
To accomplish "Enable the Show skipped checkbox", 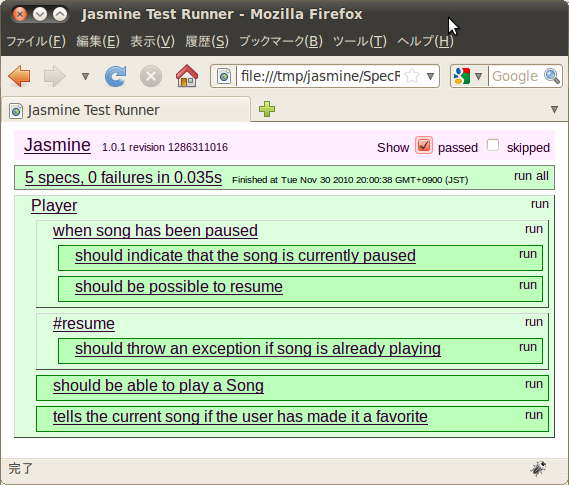I will tap(493, 145).
